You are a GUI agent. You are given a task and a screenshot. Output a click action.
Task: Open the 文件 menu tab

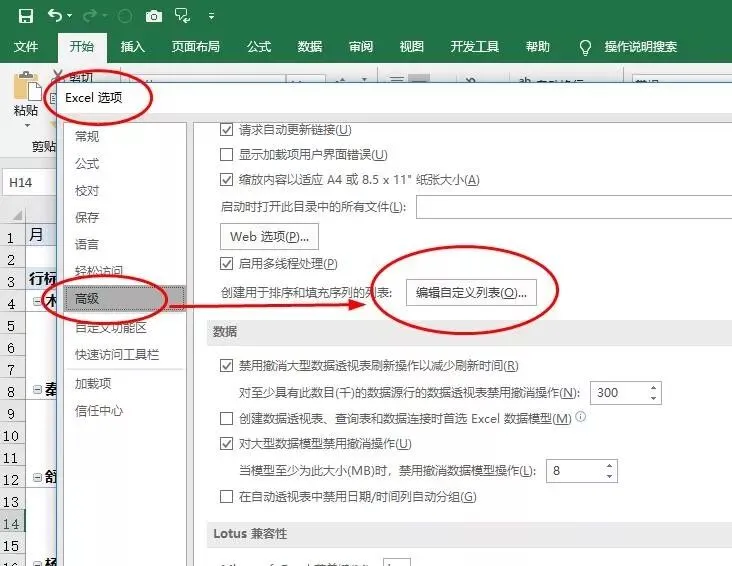click(26, 47)
